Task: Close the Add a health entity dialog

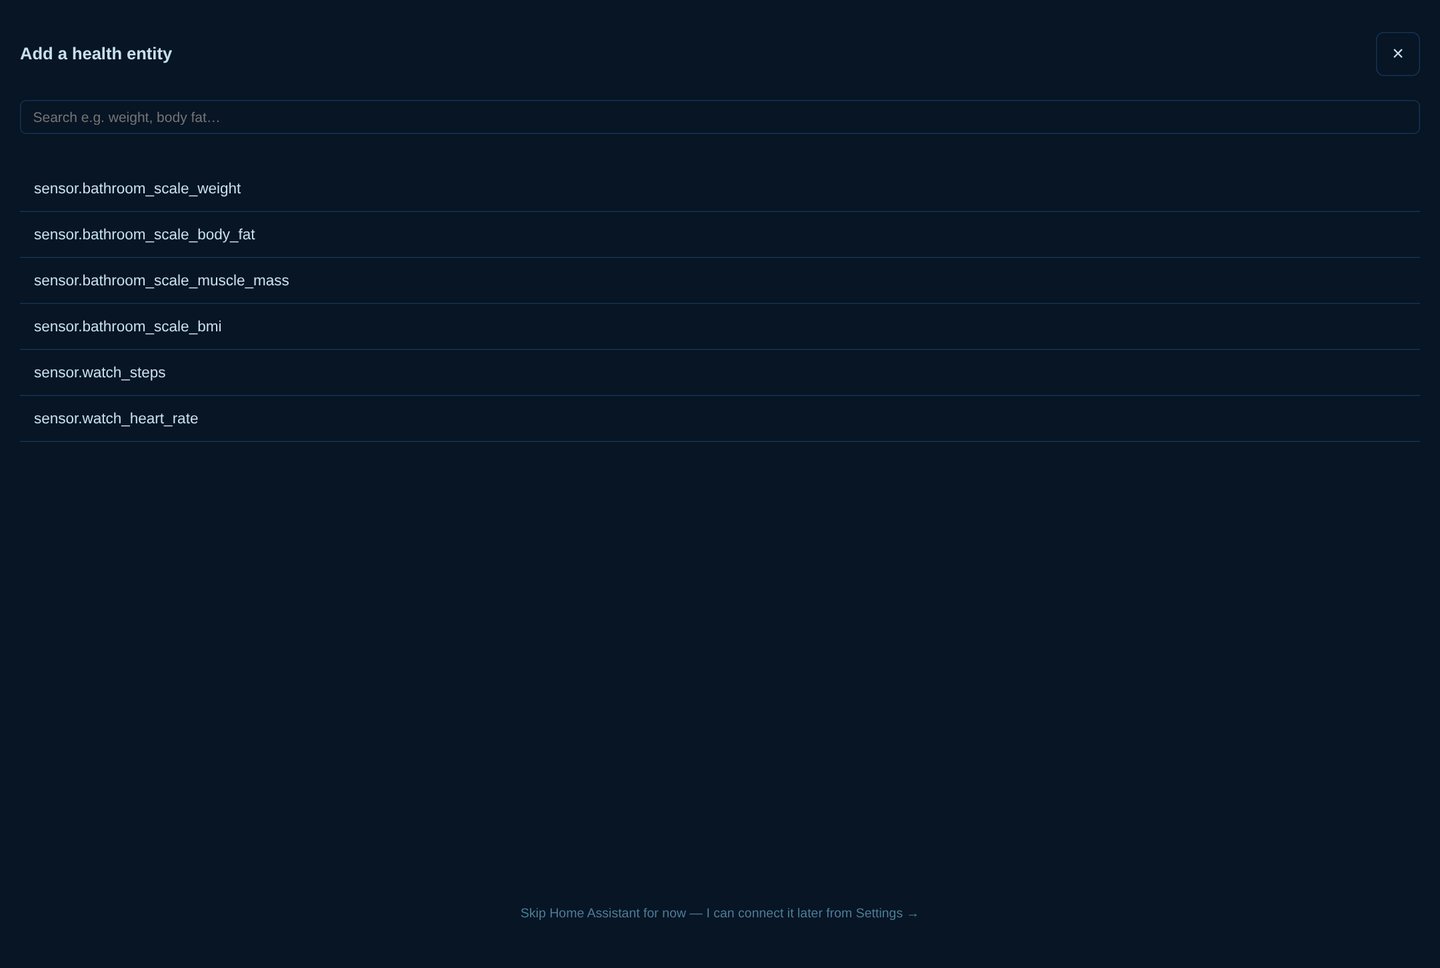Action: click(x=1397, y=54)
